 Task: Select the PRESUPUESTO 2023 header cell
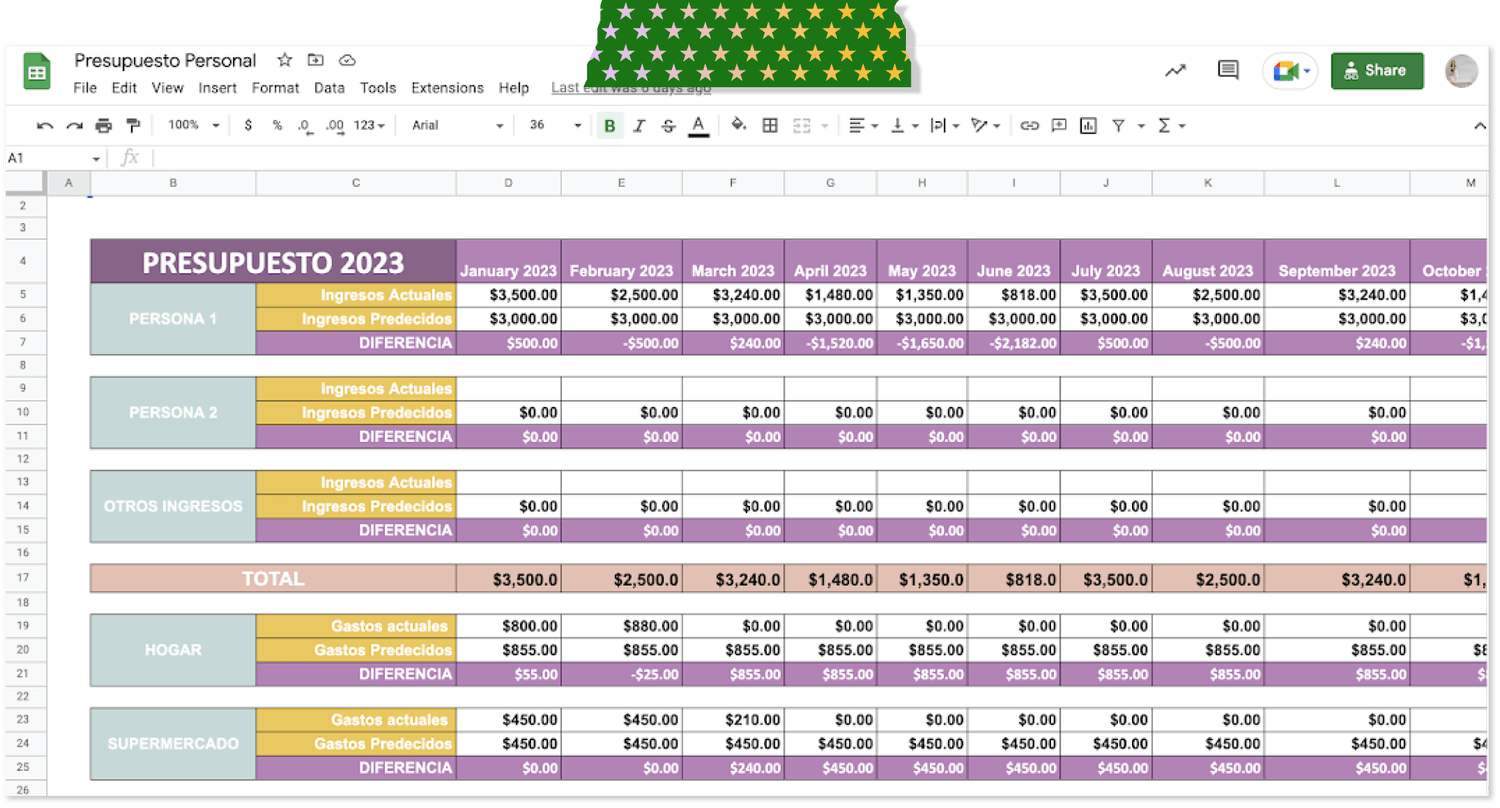pyautogui.click(x=273, y=262)
